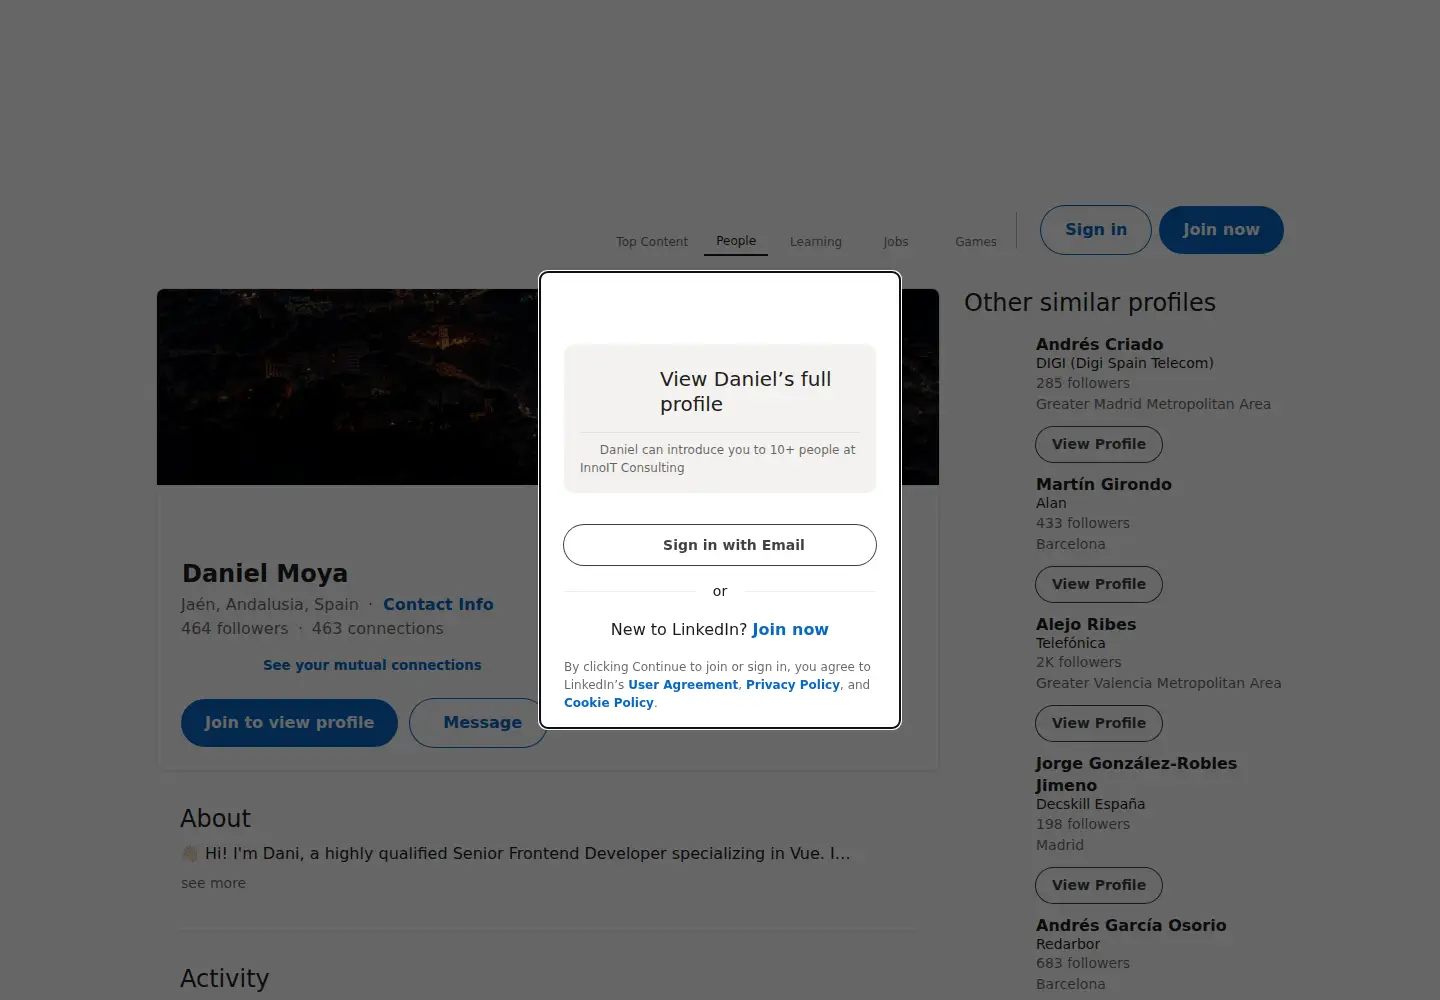Click the "Decskill España" company text
The width and height of the screenshot is (1440, 1000).
coord(1091,805)
